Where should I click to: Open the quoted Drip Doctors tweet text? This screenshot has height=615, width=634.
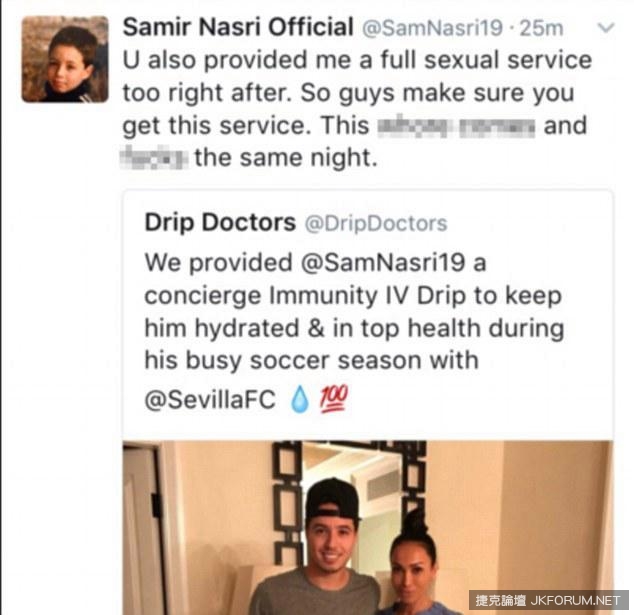coord(354,328)
